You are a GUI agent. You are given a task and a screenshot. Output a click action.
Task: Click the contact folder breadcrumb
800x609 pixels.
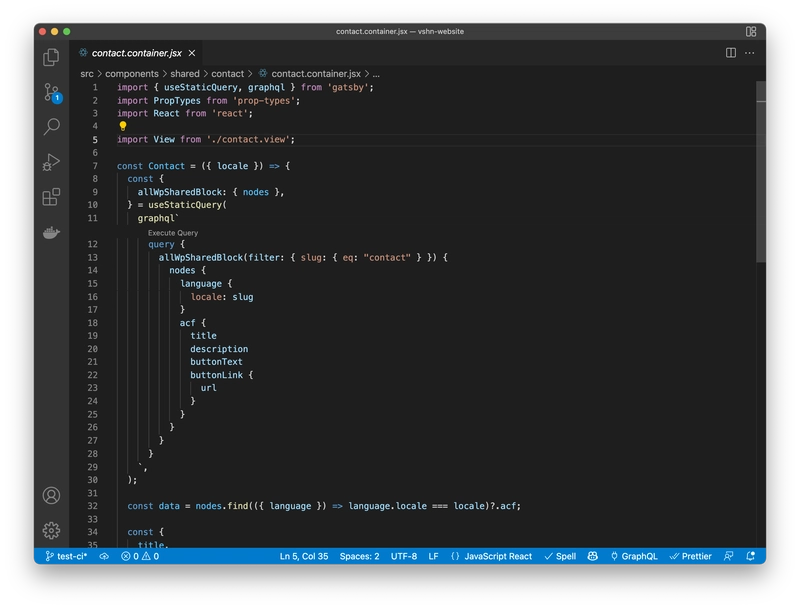228,74
